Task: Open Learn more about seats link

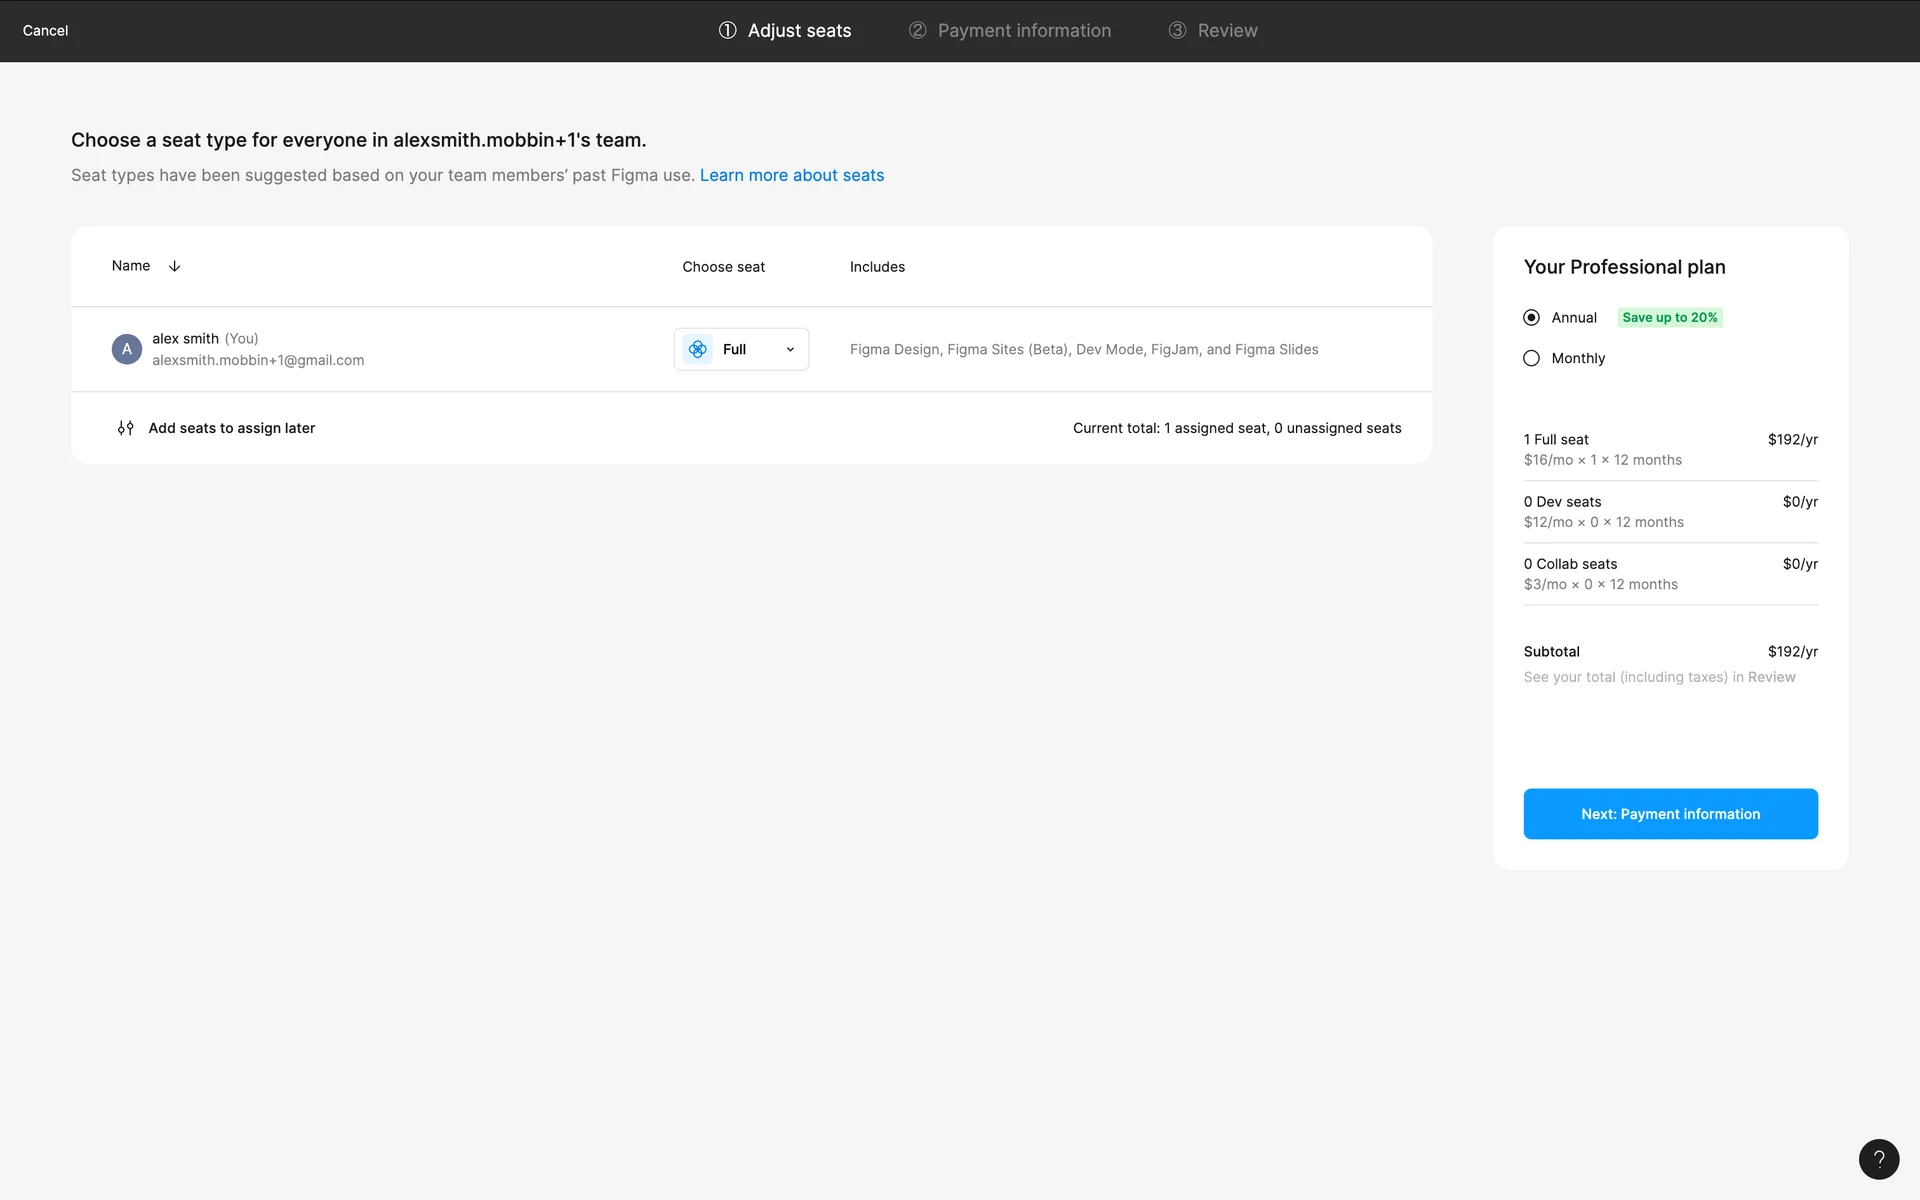Action: (792, 175)
